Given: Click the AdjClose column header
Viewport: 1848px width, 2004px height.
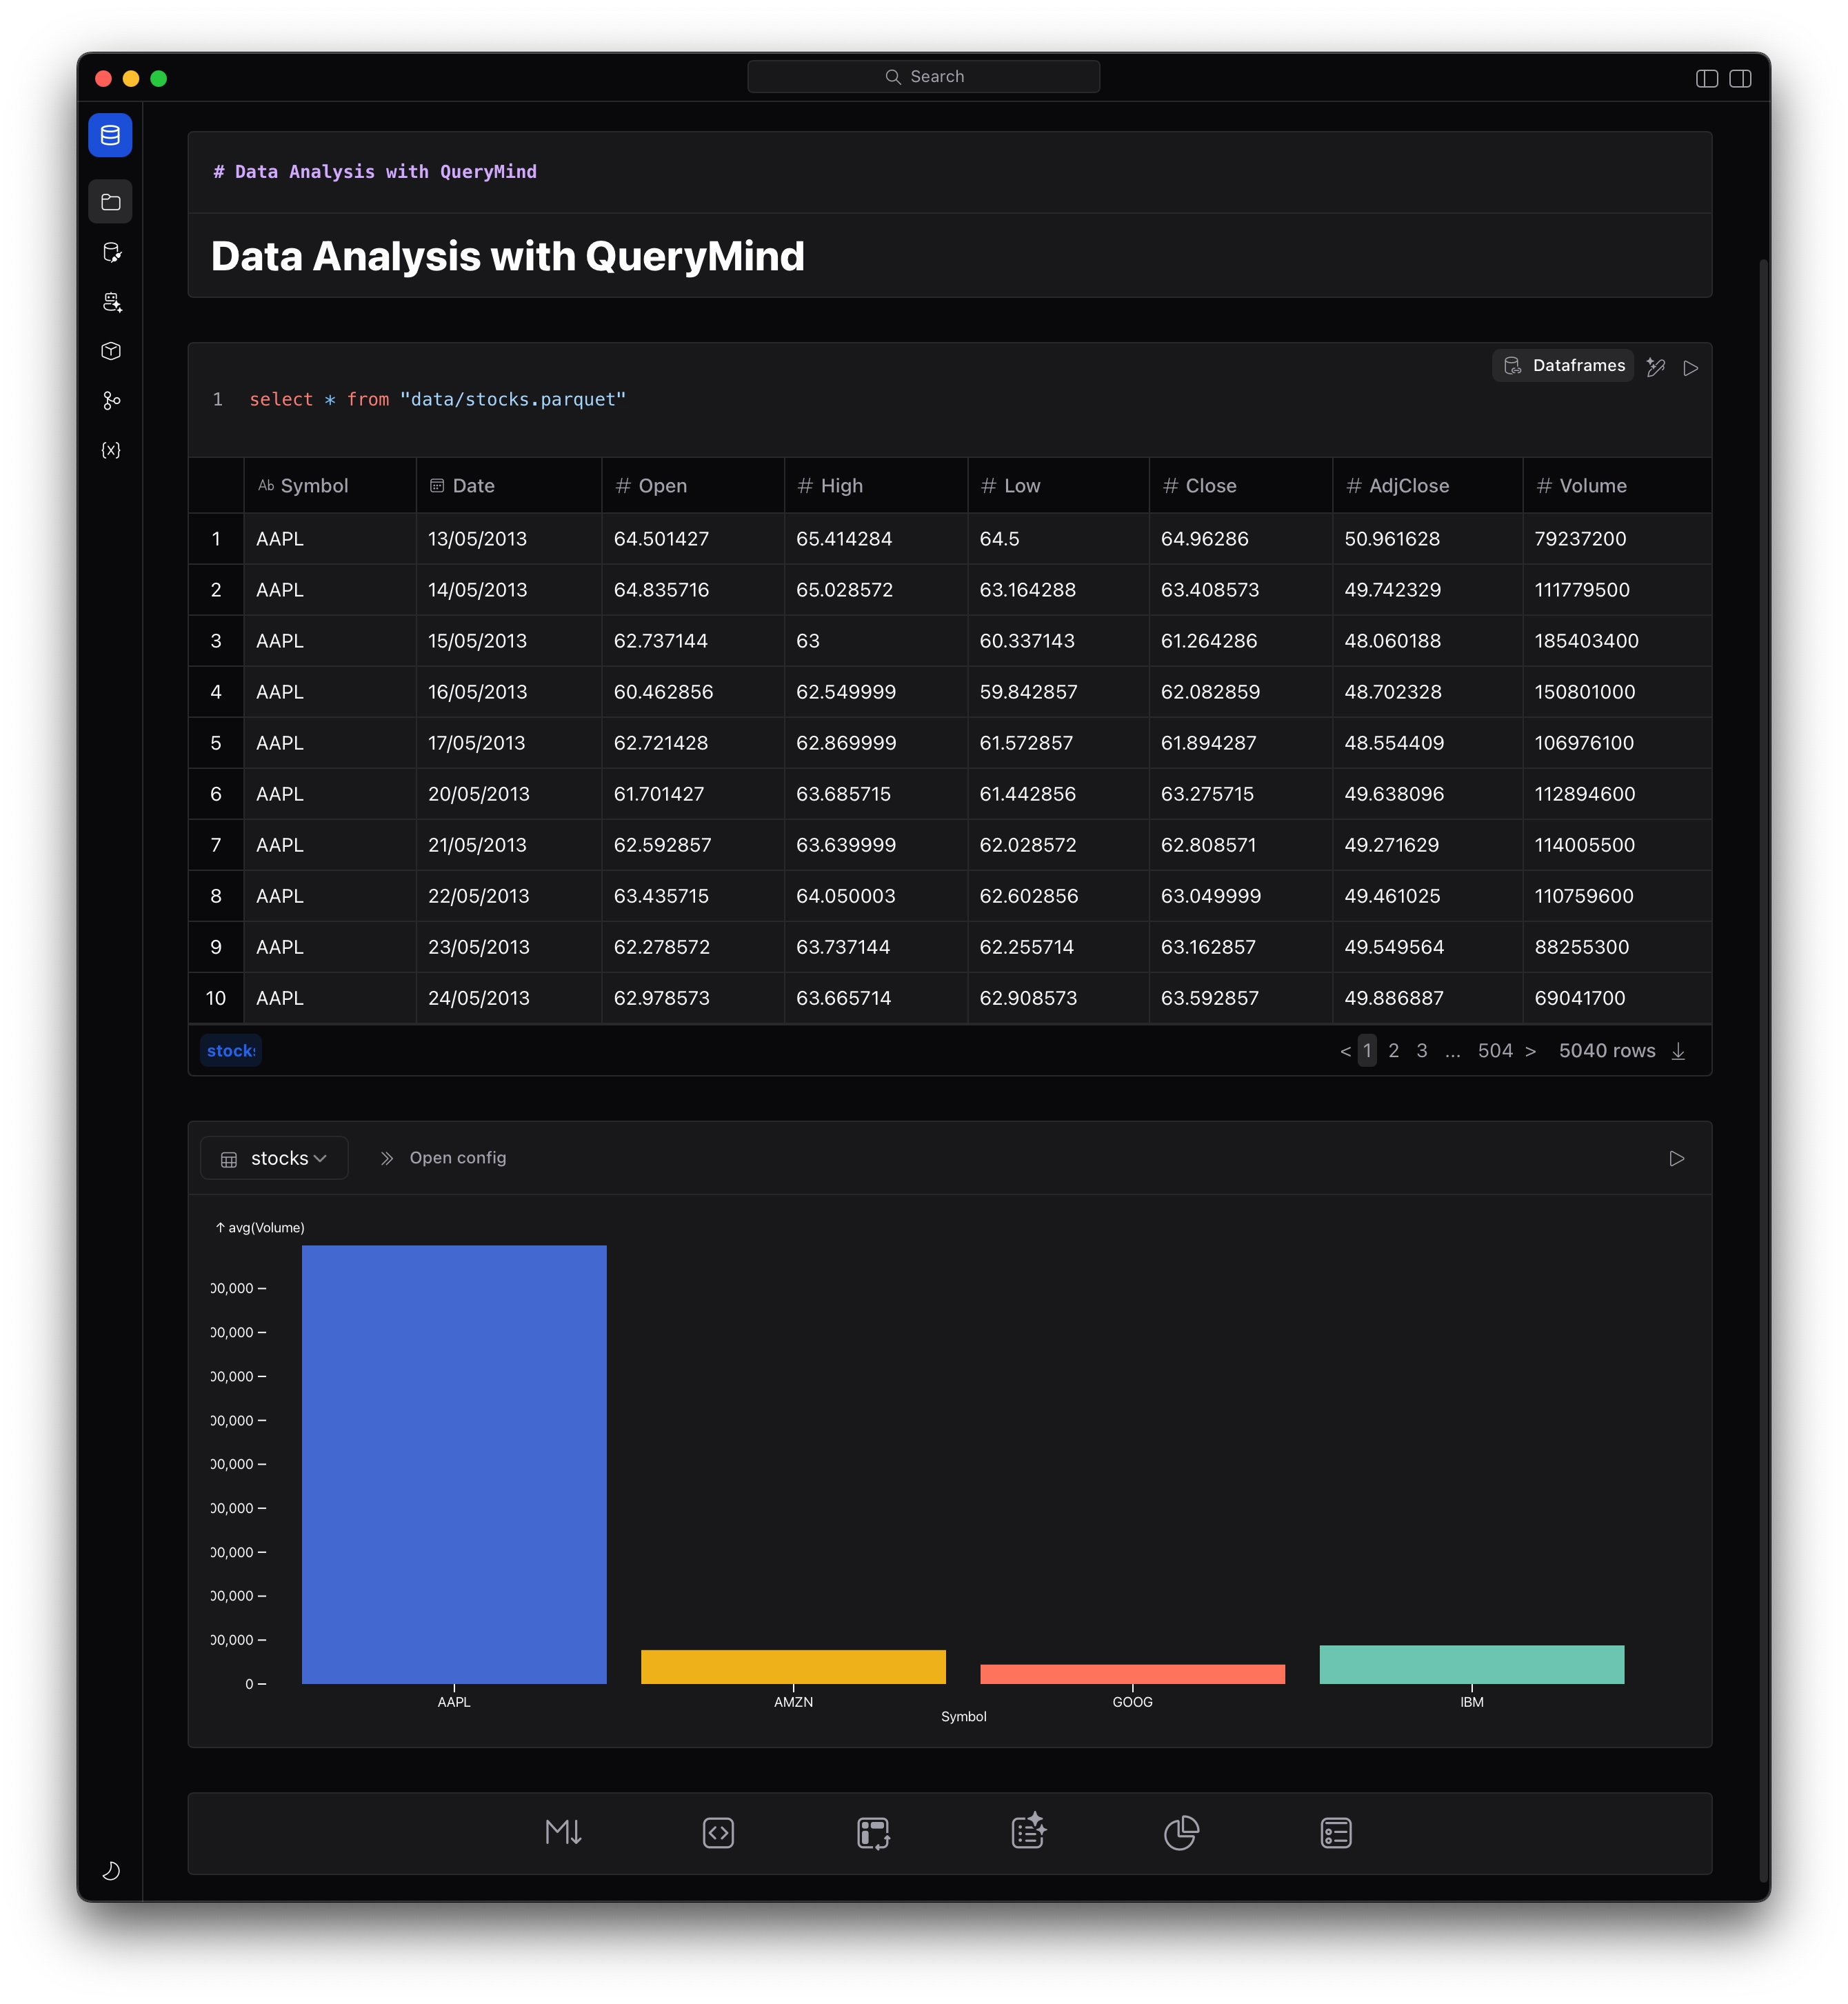Looking at the screenshot, I should tap(1428, 486).
